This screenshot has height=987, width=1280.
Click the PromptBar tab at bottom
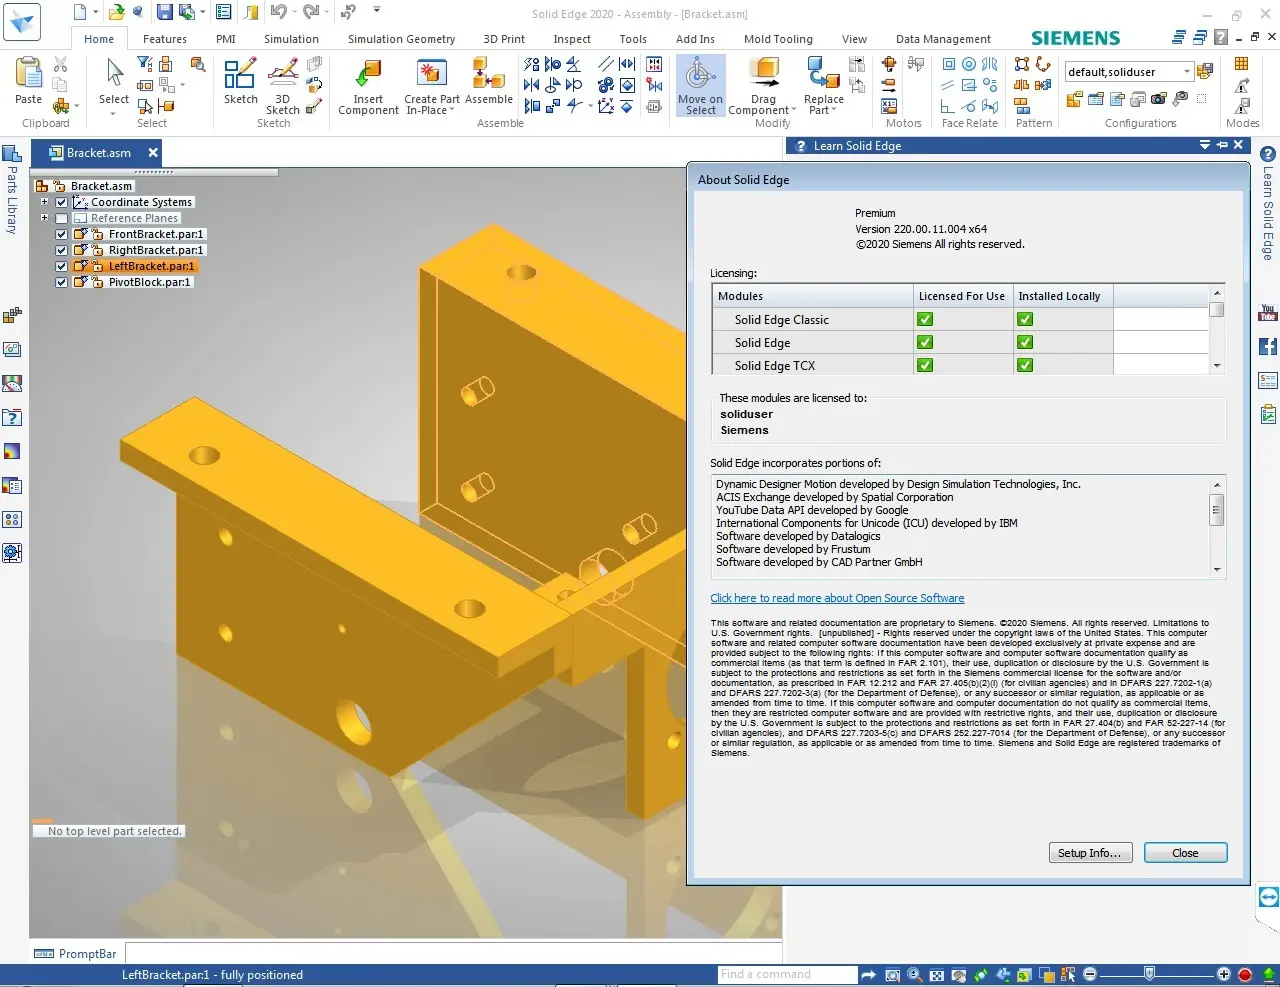tap(76, 953)
